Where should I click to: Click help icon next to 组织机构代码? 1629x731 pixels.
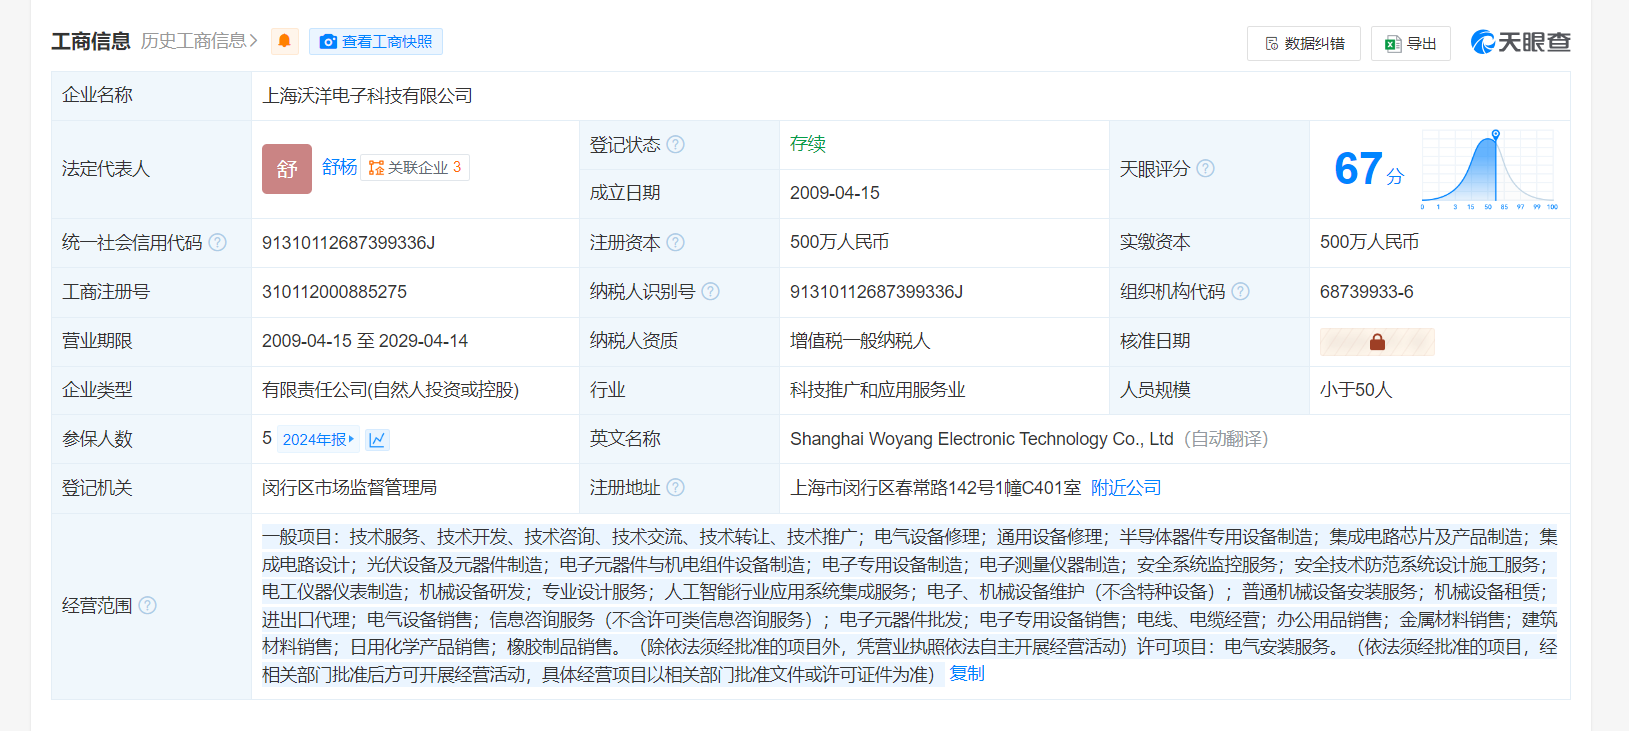tap(1240, 291)
